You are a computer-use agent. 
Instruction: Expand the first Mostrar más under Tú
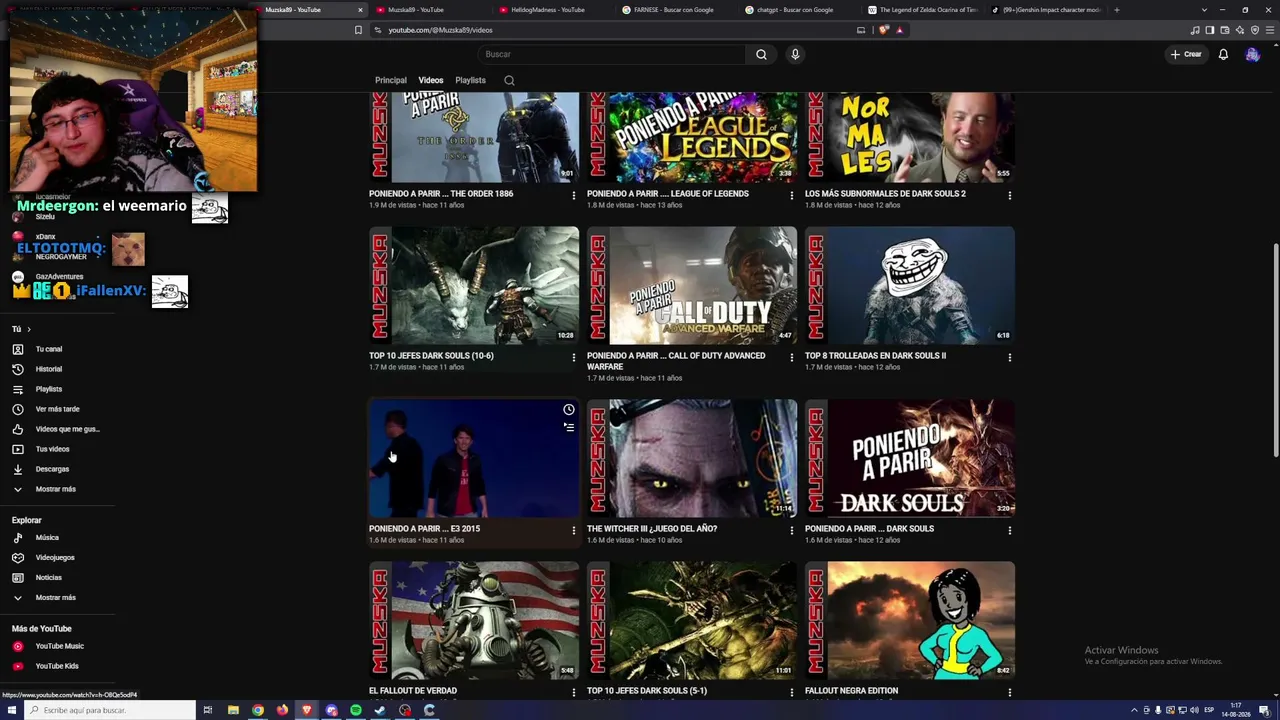55,489
